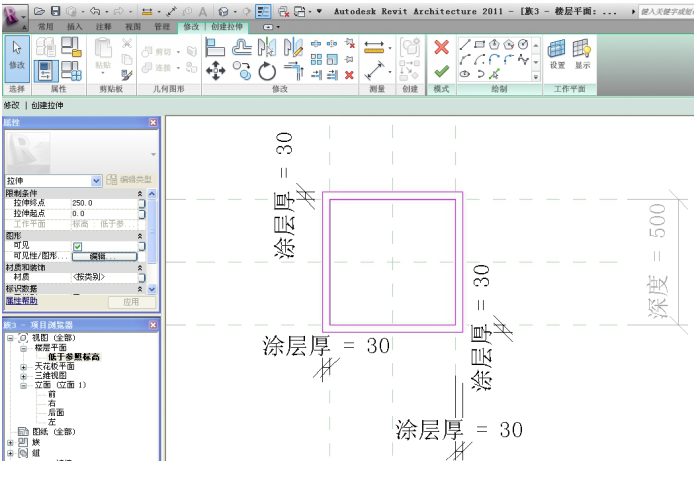Click parameter box beside 拉伸终点 value
Screen dimensions: 697x492
click(x=141, y=203)
